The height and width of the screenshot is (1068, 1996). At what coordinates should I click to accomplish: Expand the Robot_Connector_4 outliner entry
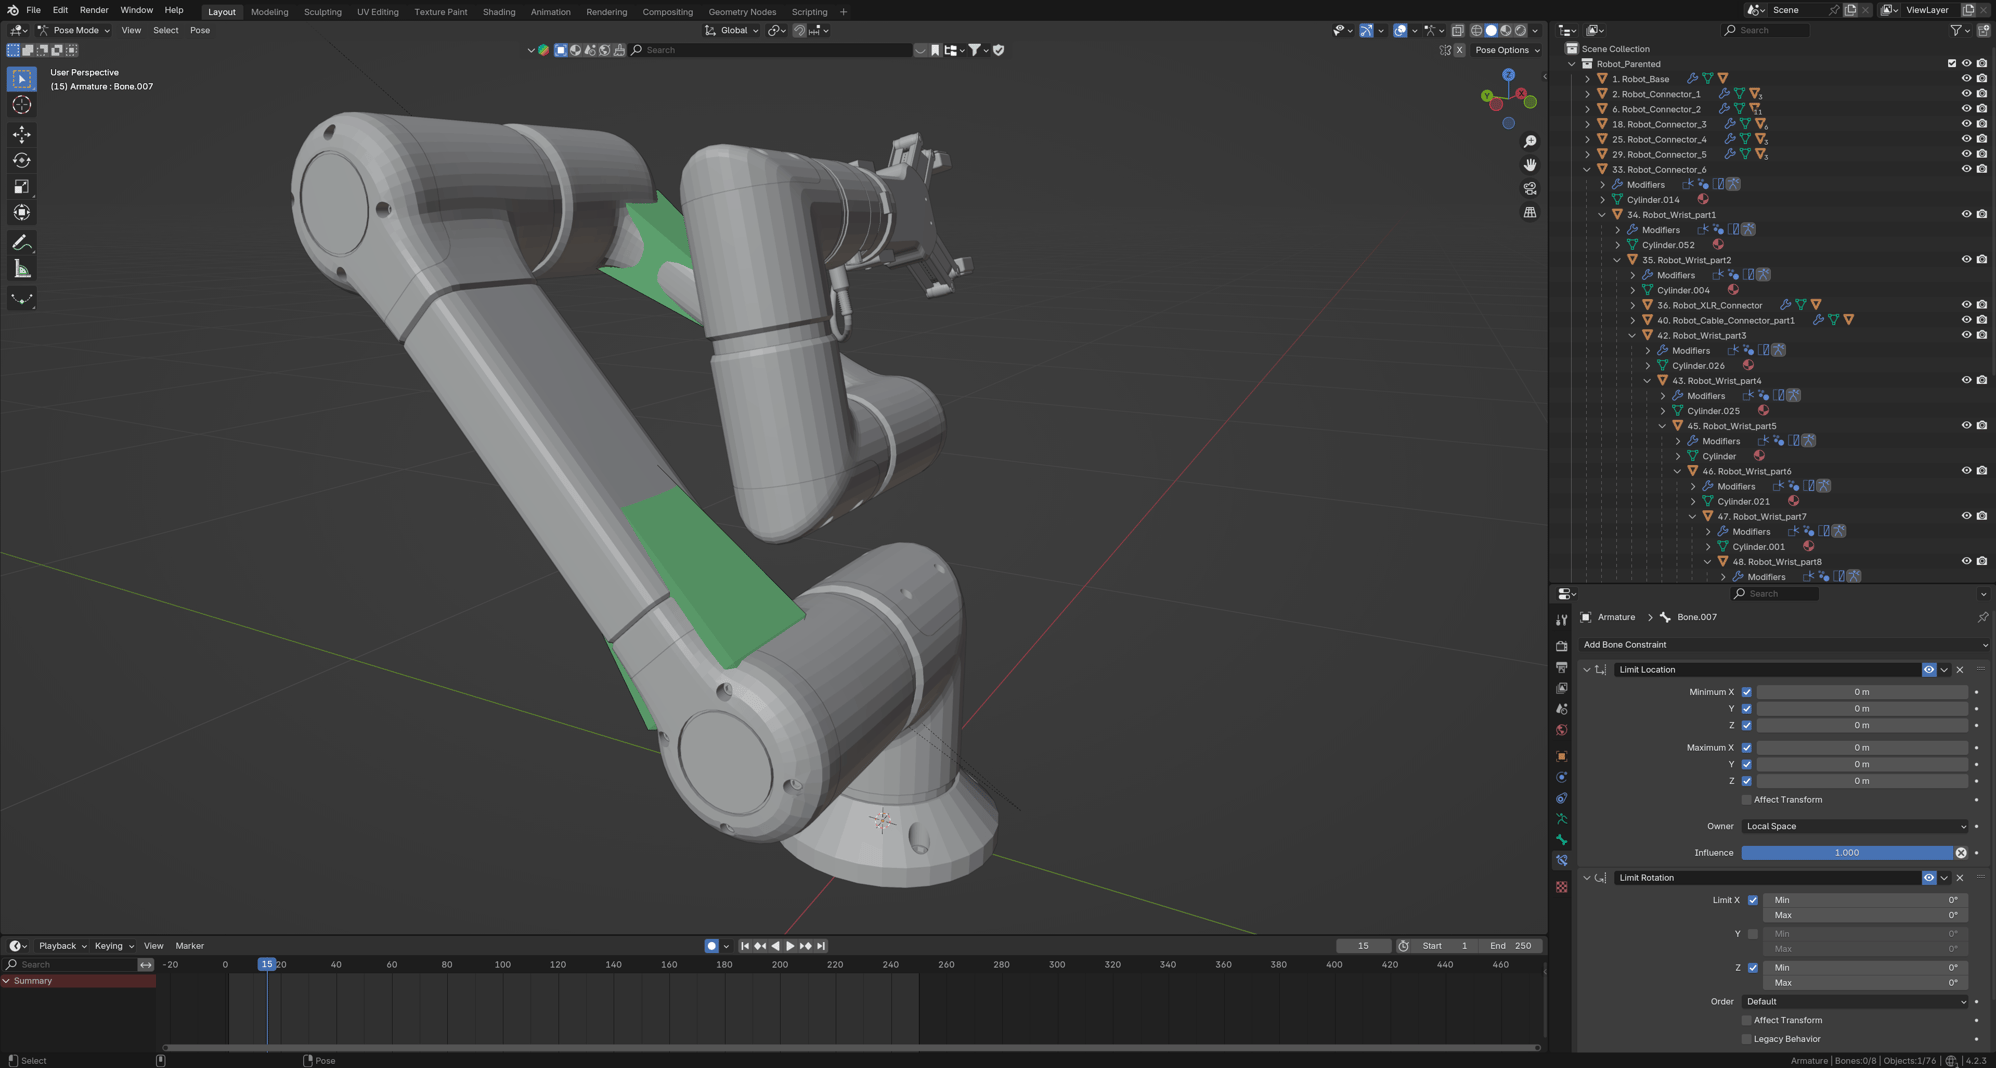click(1587, 139)
